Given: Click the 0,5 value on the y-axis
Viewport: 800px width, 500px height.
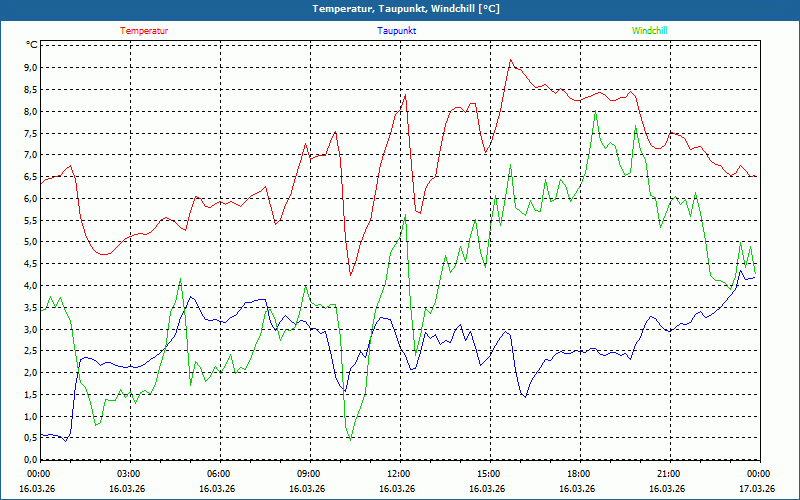Looking at the screenshot, I should (30, 438).
